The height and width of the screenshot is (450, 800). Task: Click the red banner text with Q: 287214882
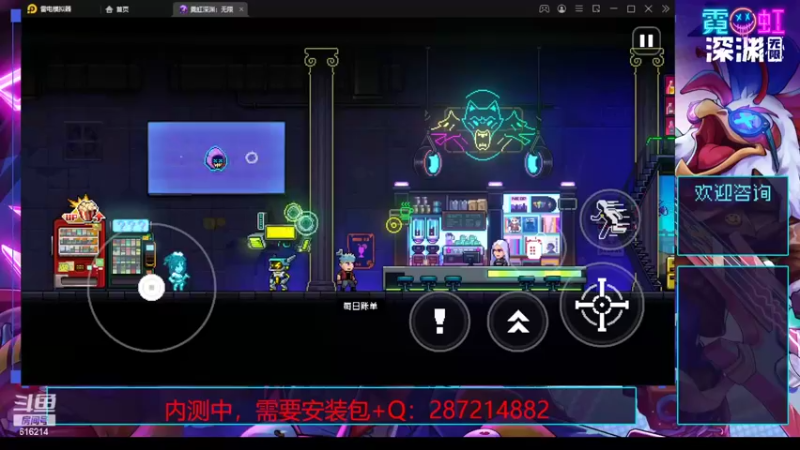point(357,410)
